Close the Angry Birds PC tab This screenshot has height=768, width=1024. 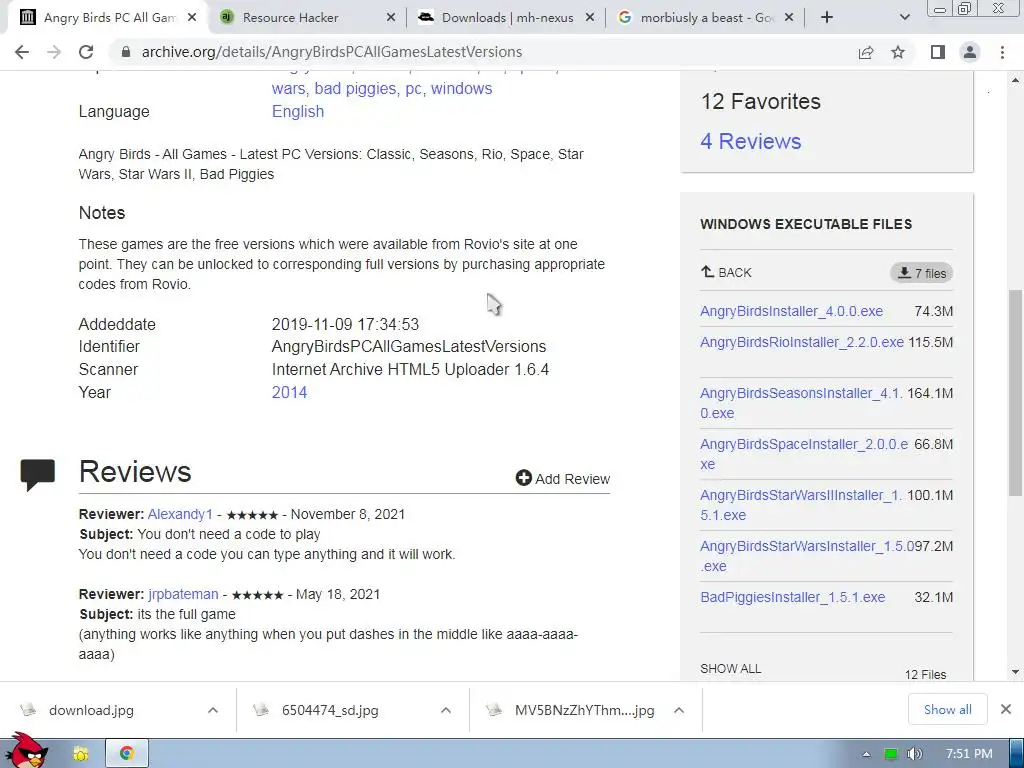[x=192, y=18]
